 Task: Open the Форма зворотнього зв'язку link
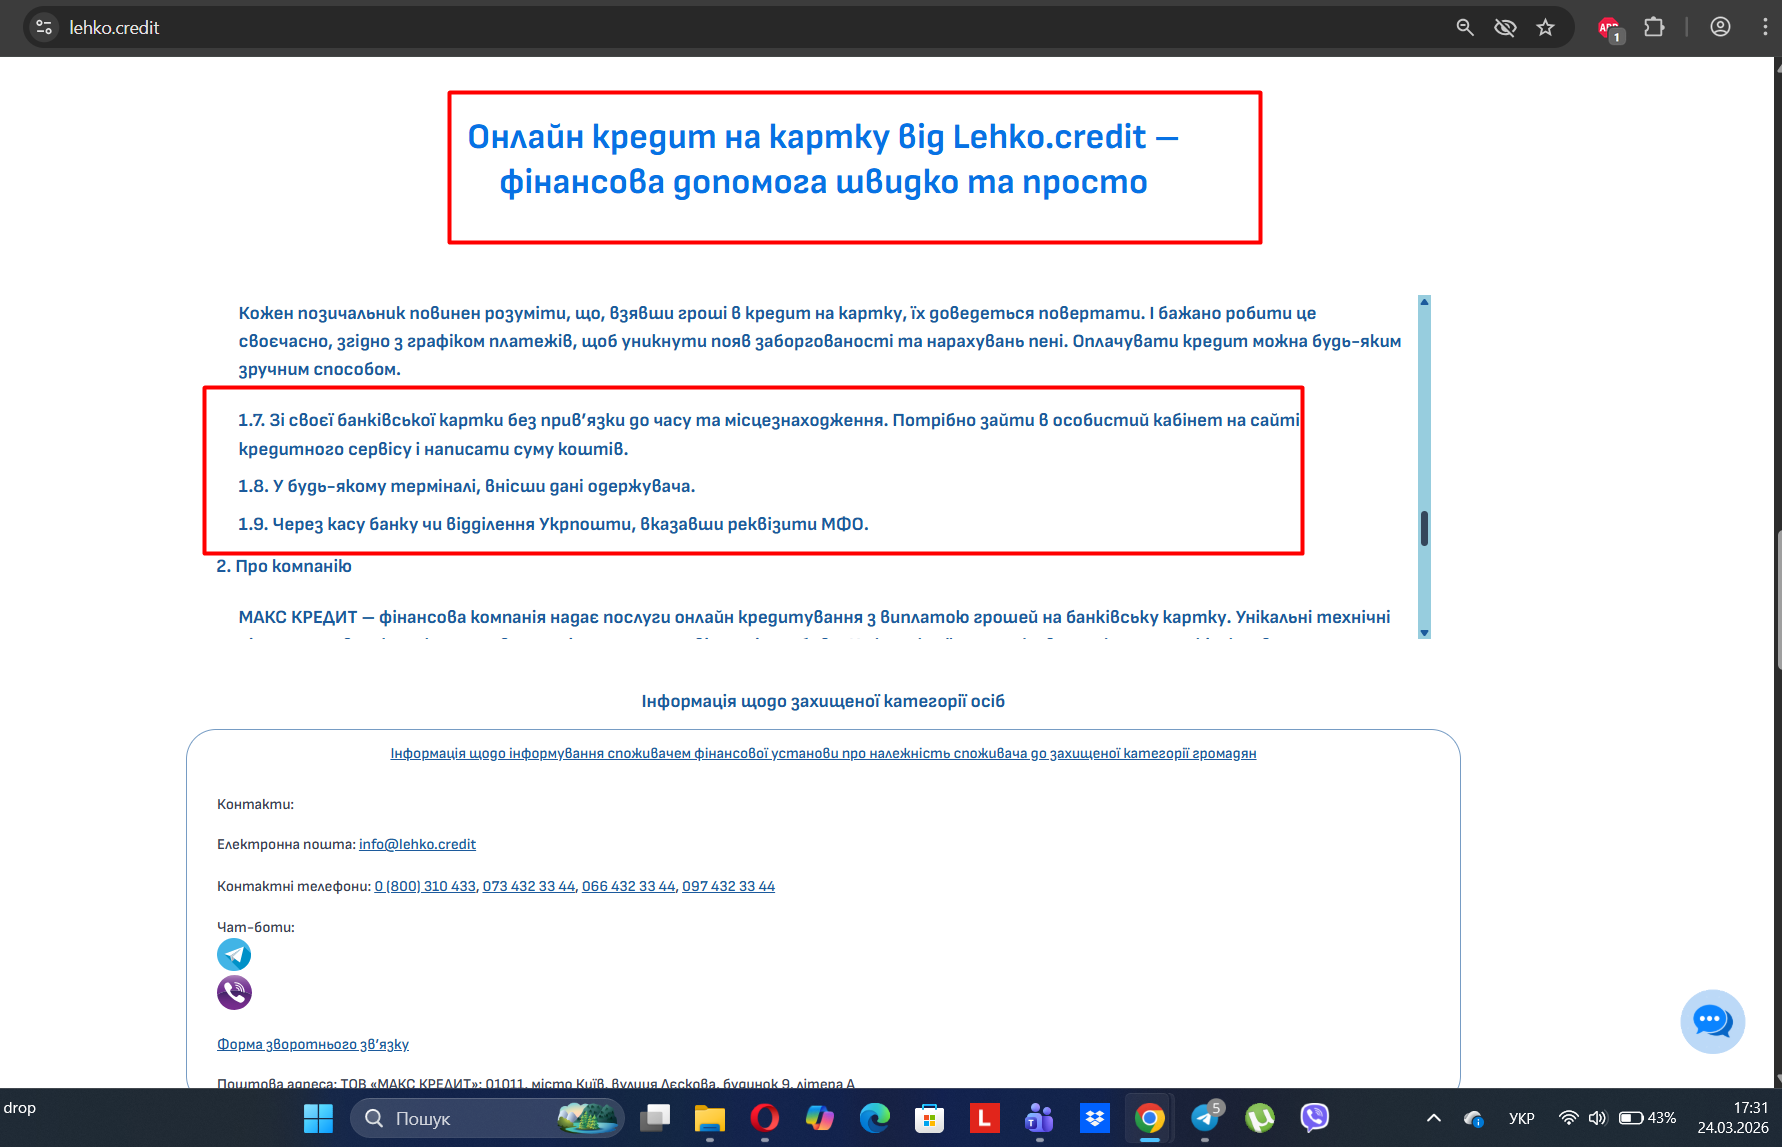click(x=313, y=1044)
